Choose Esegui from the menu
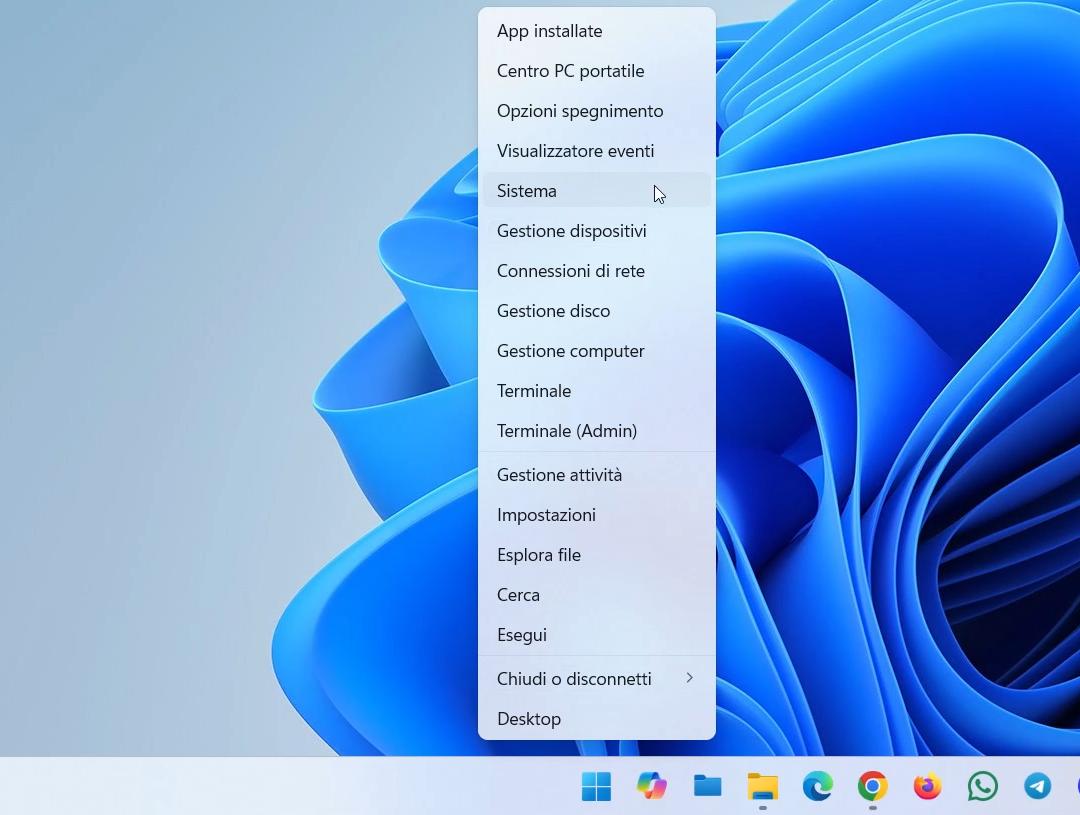This screenshot has height=815, width=1080. 521,635
